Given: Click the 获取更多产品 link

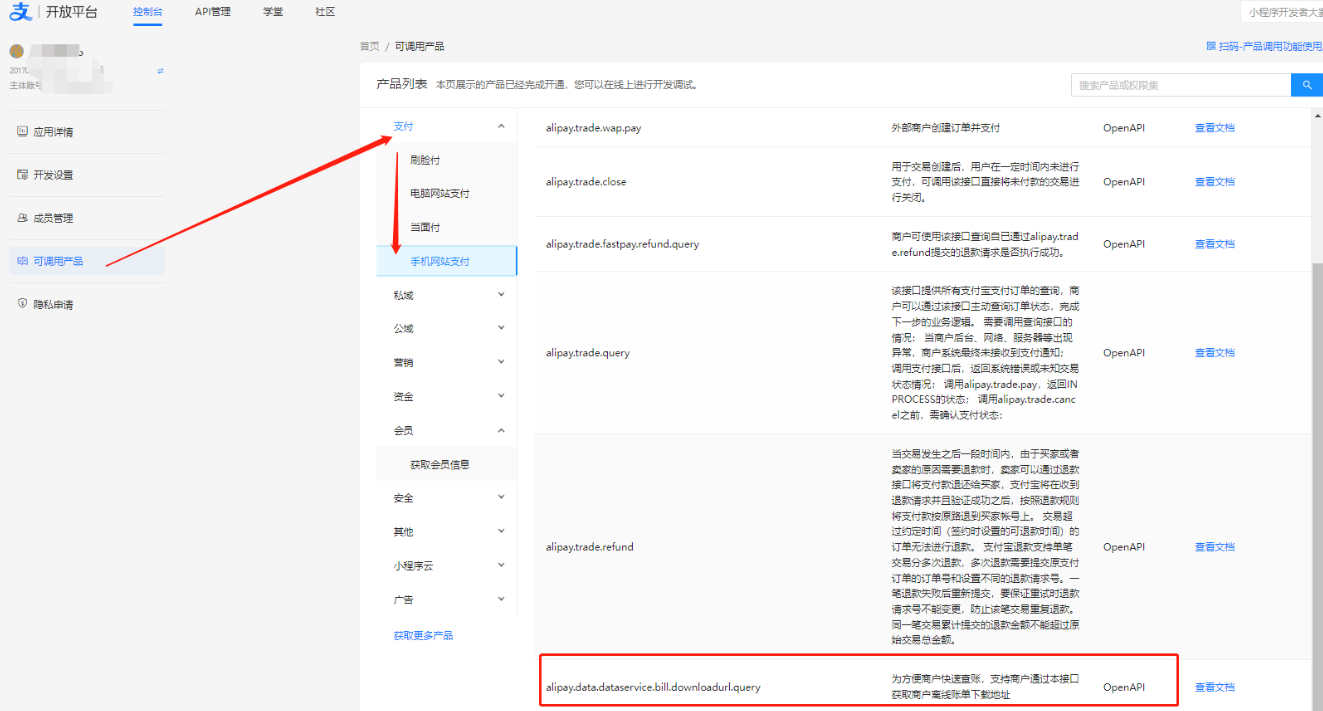Looking at the screenshot, I should [423, 636].
